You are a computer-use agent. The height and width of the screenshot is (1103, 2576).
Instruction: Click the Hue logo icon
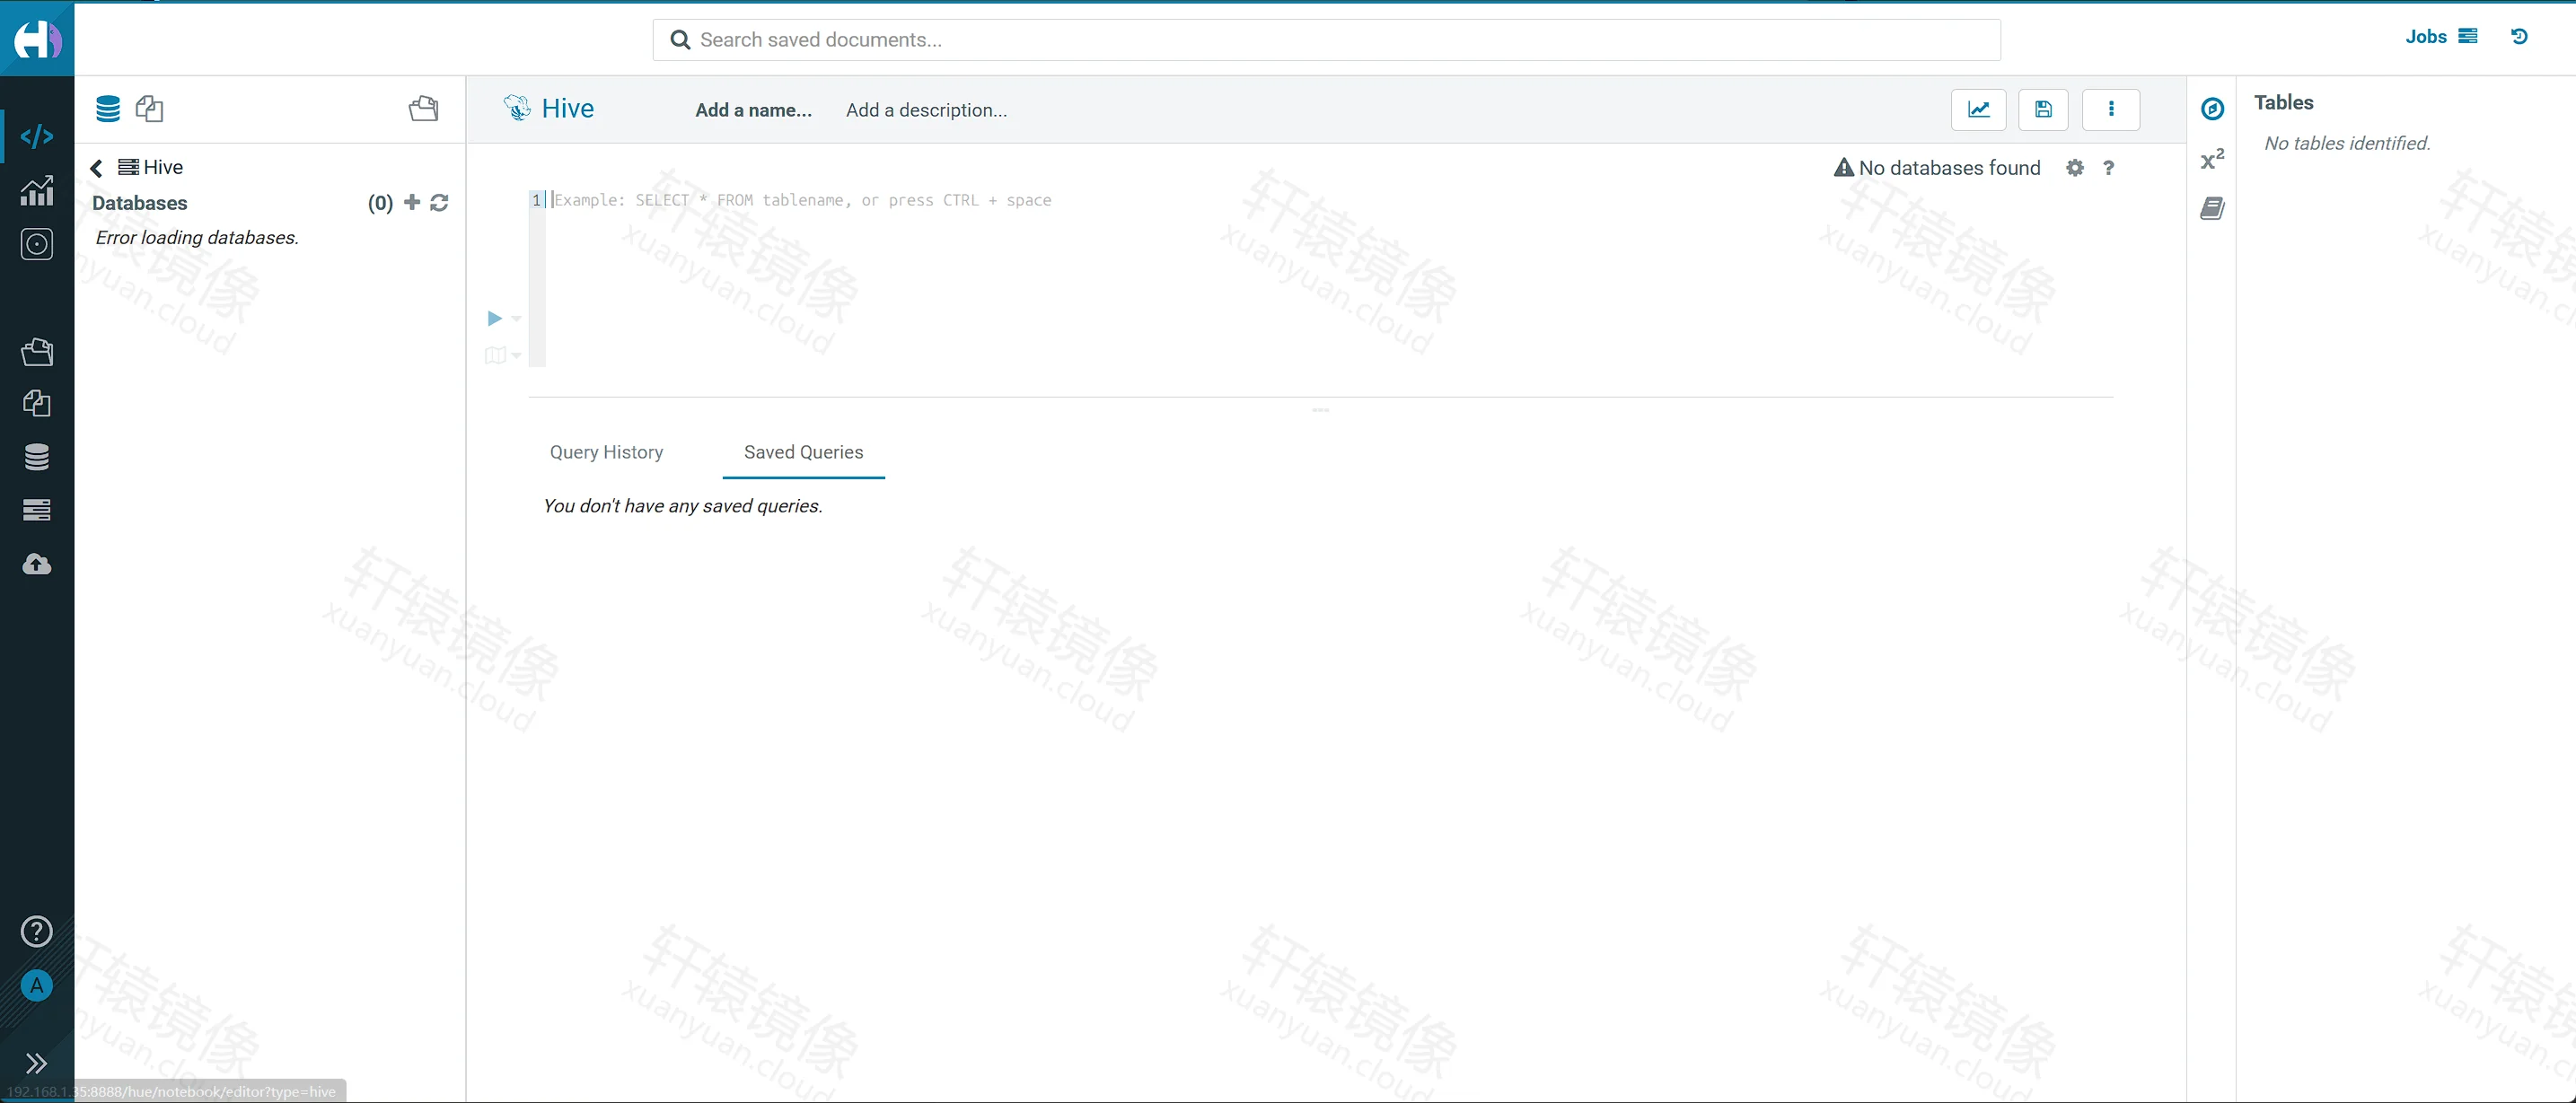(37, 39)
